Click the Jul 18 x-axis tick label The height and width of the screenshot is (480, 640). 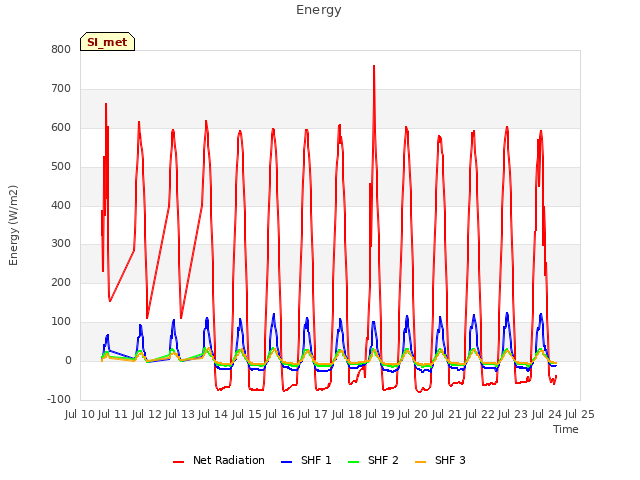347,415
